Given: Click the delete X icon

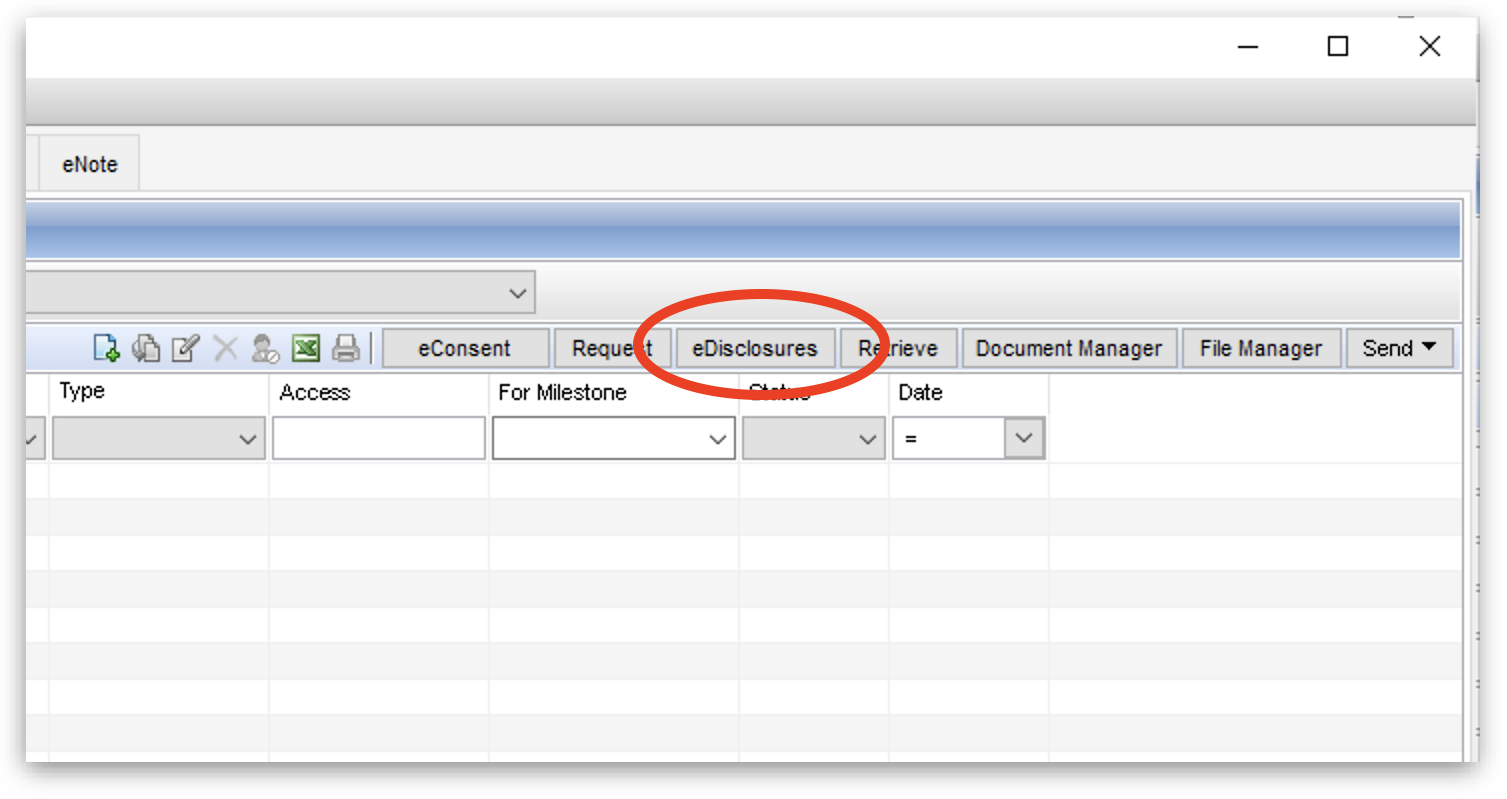Looking at the screenshot, I should coord(225,348).
